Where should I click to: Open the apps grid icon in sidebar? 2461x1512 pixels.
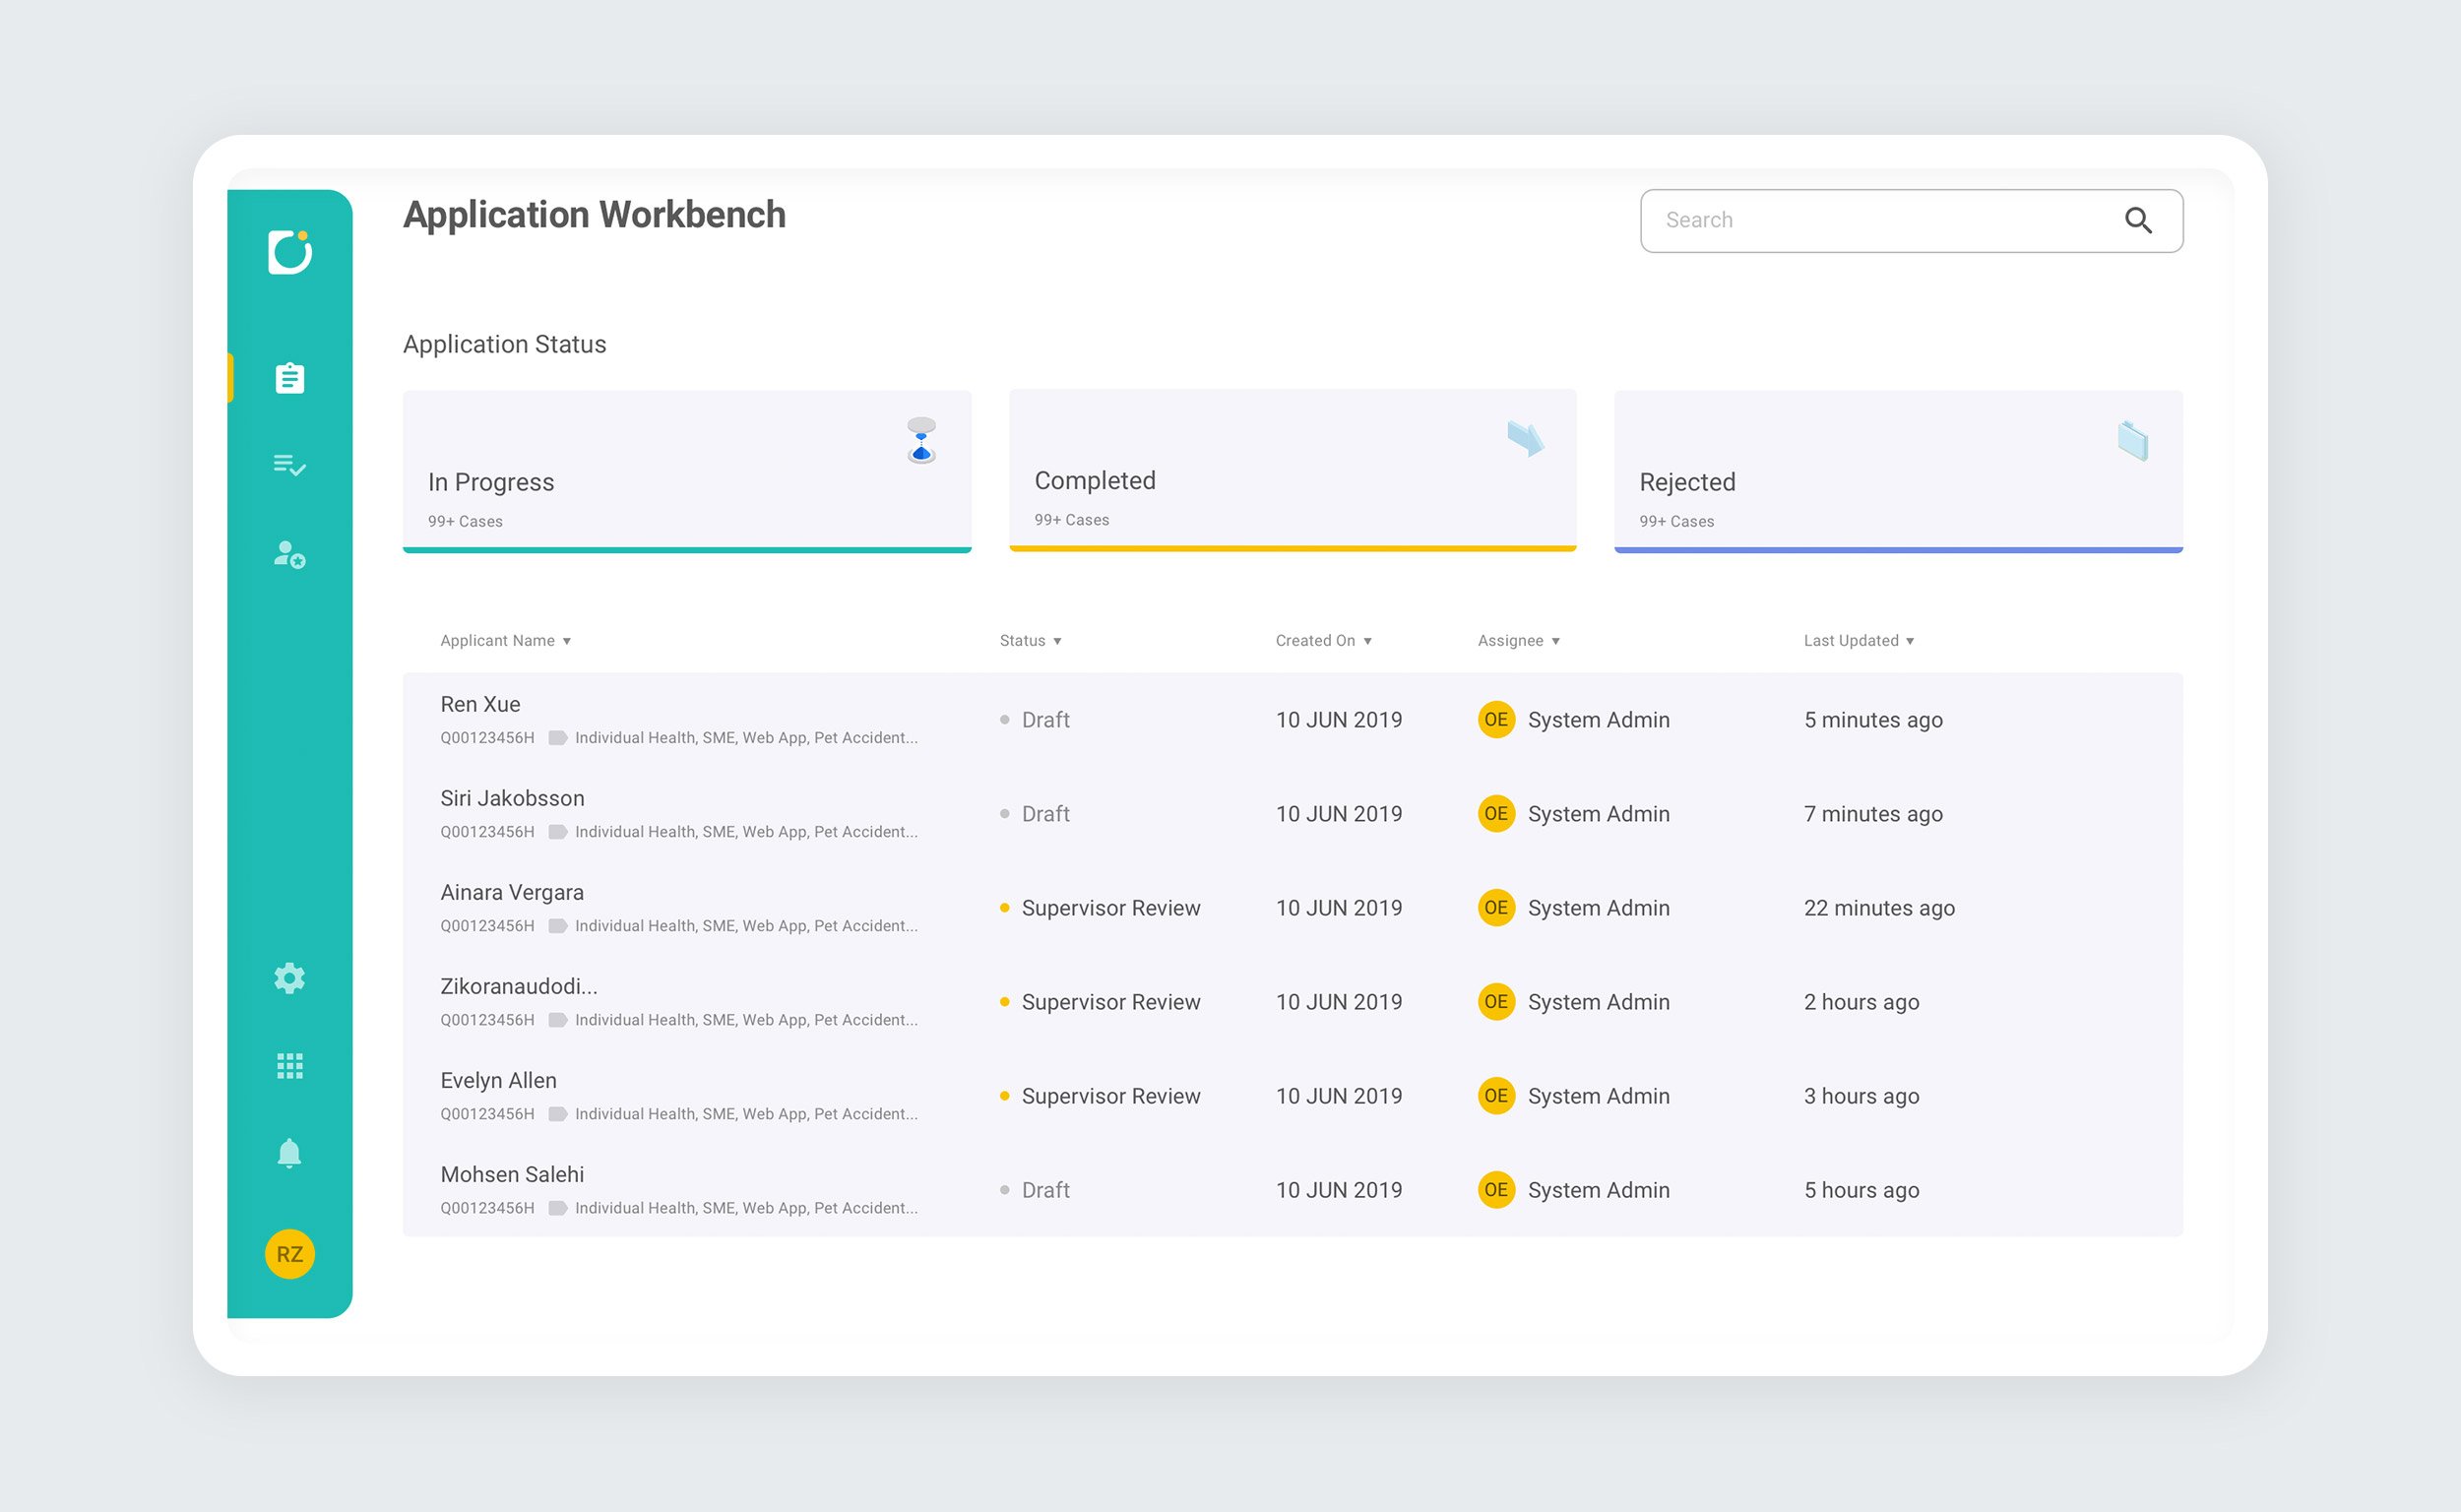290,1066
